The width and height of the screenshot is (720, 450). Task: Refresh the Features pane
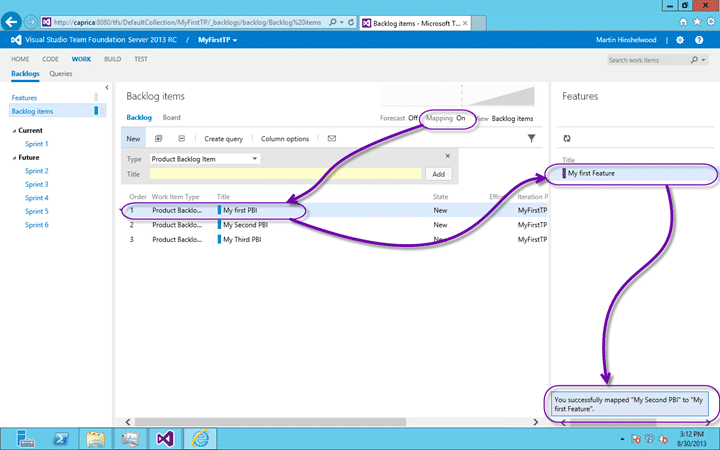click(567, 138)
